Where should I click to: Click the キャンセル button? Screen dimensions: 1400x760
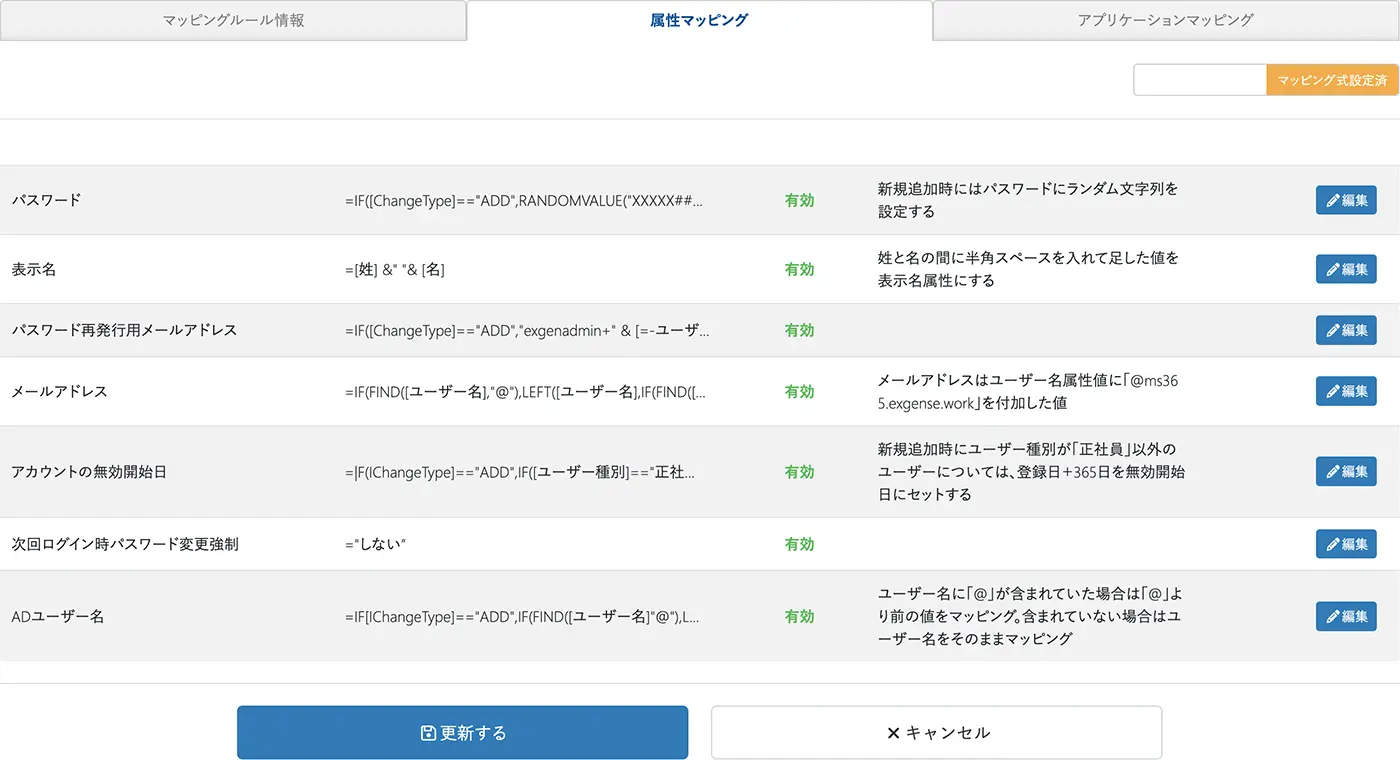(x=936, y=733)
